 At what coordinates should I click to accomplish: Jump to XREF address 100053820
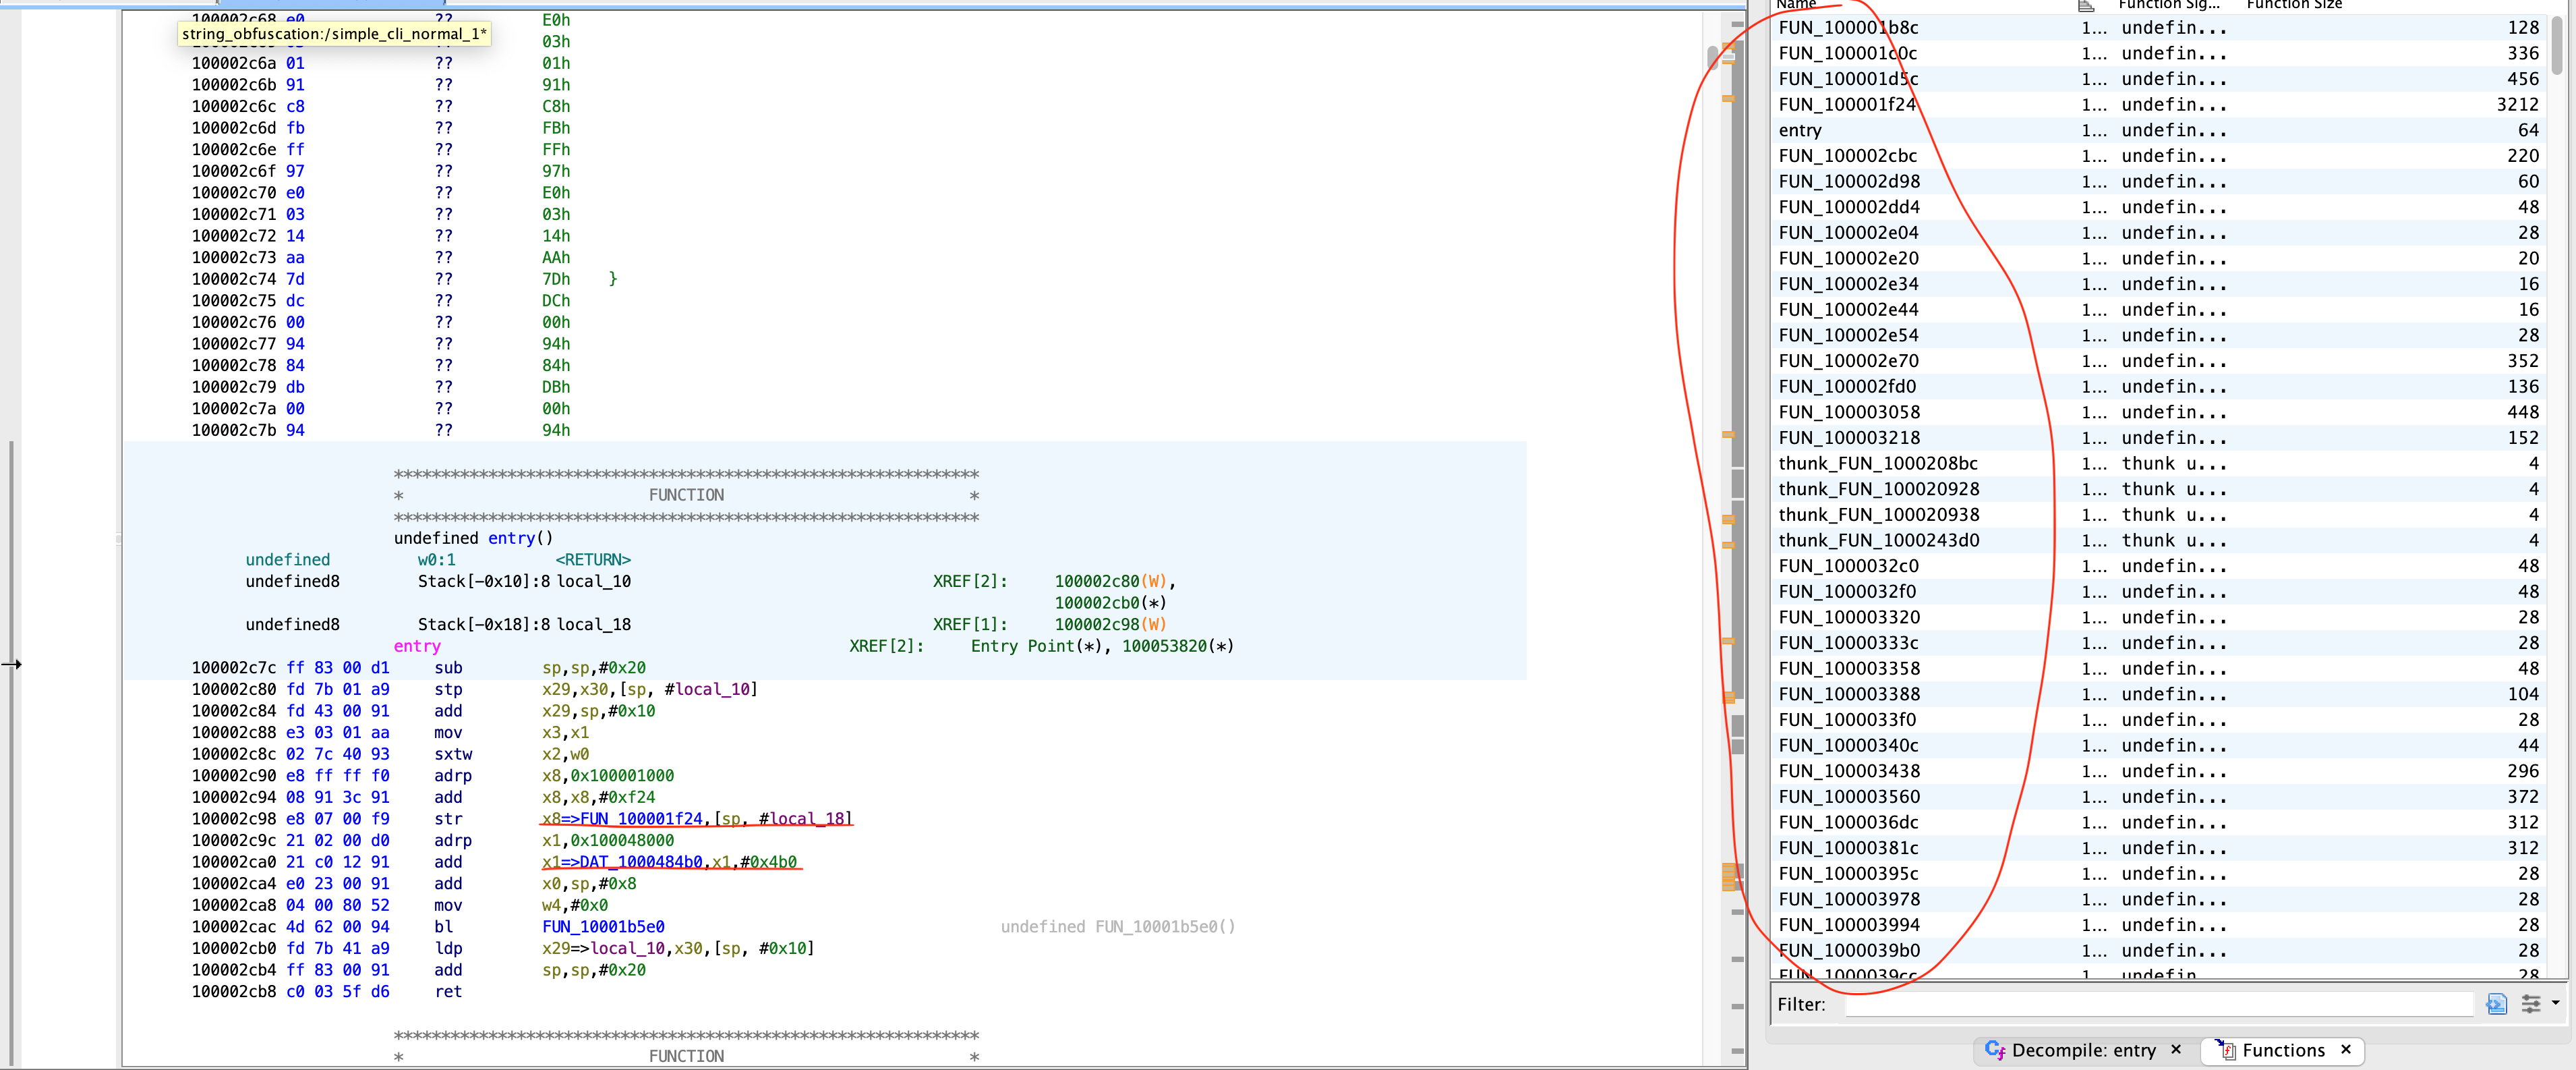(1164, 646)
